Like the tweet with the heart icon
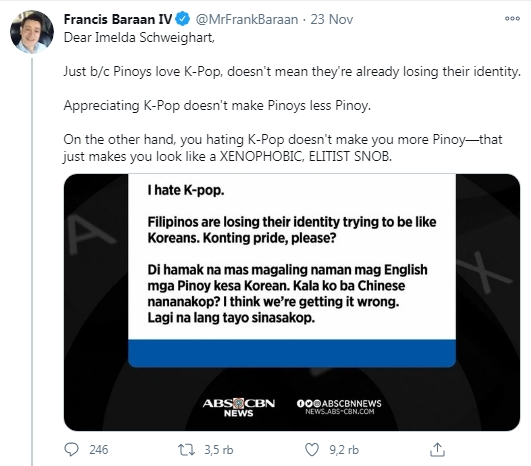The height and width of the screenshot is (466, 531). point(312,450)
